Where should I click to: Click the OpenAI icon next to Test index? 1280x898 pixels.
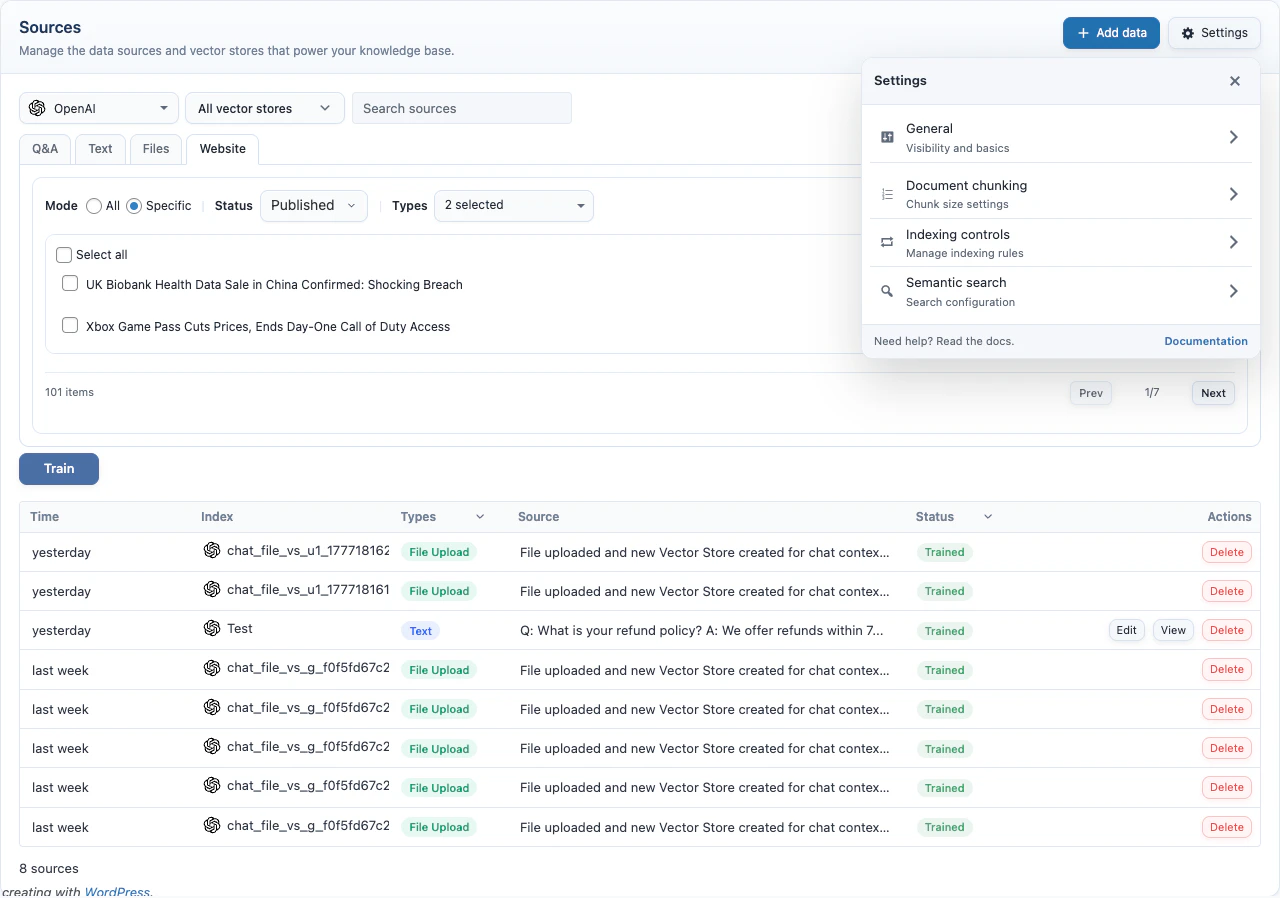212,629
